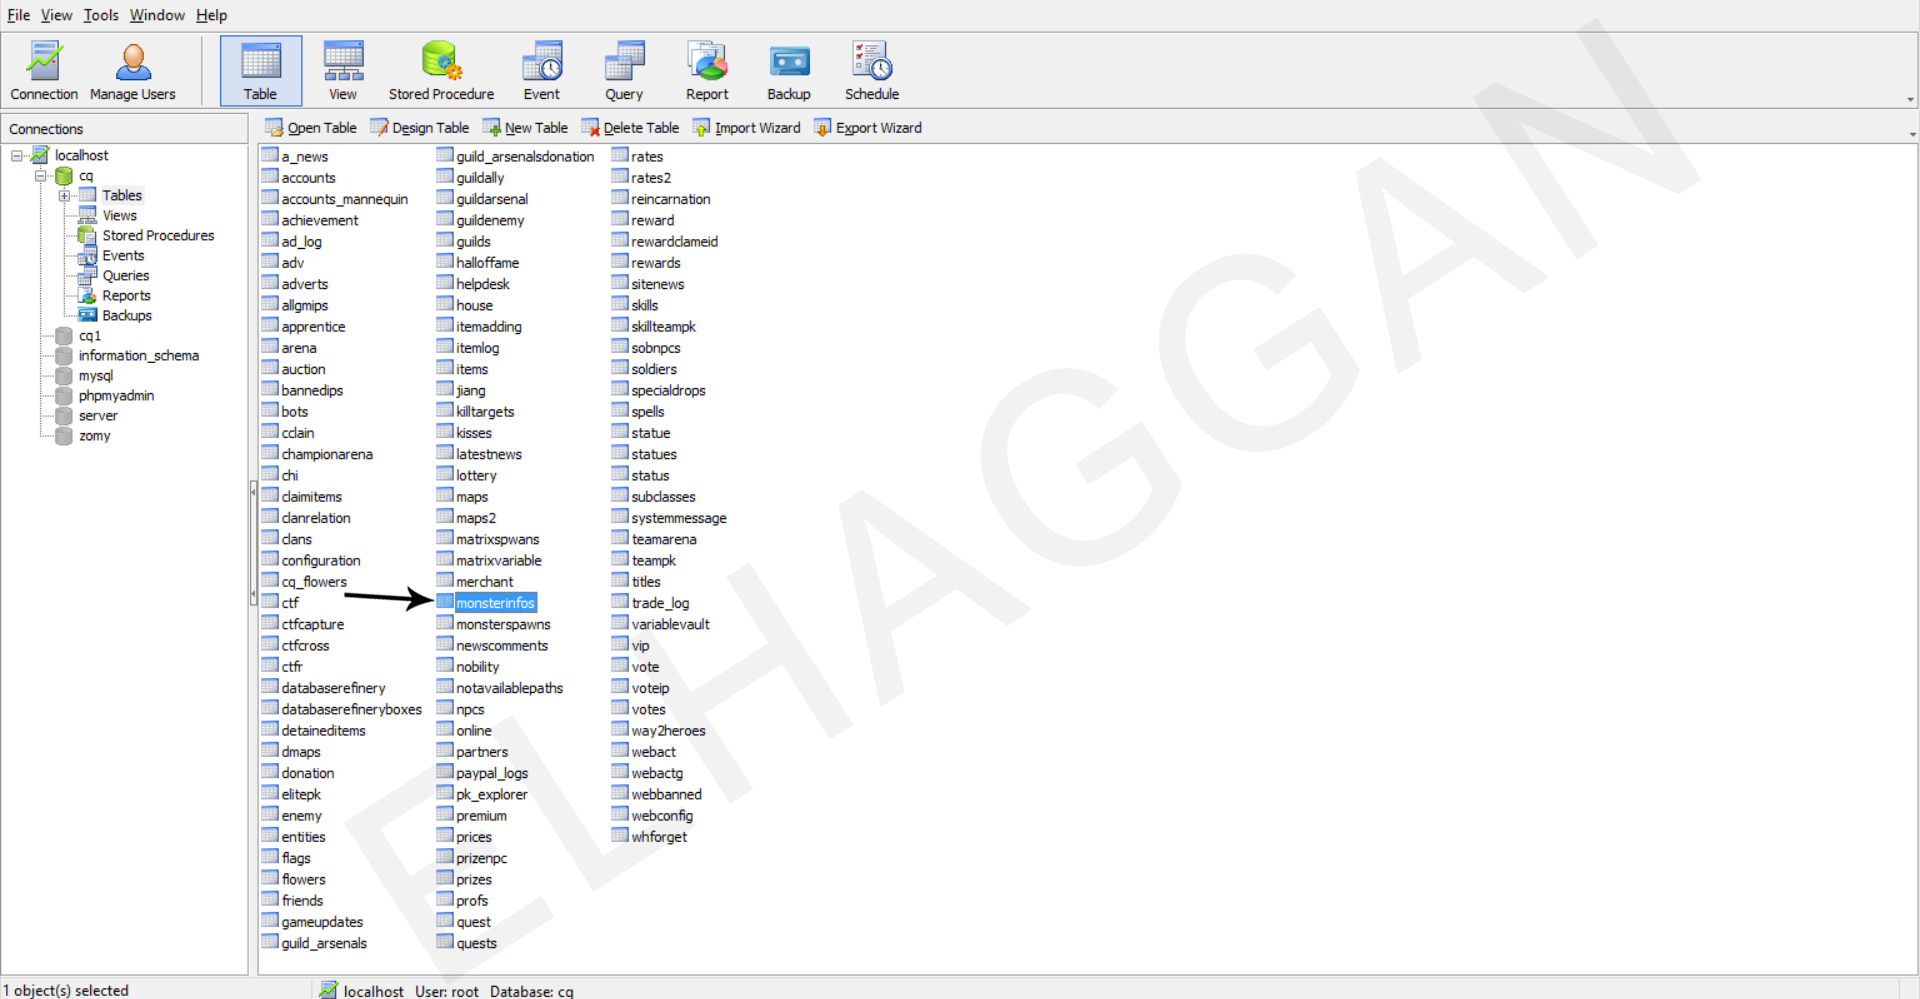
Task: Open Stored Procedure from main toolbar
Action: click(441, 71)
